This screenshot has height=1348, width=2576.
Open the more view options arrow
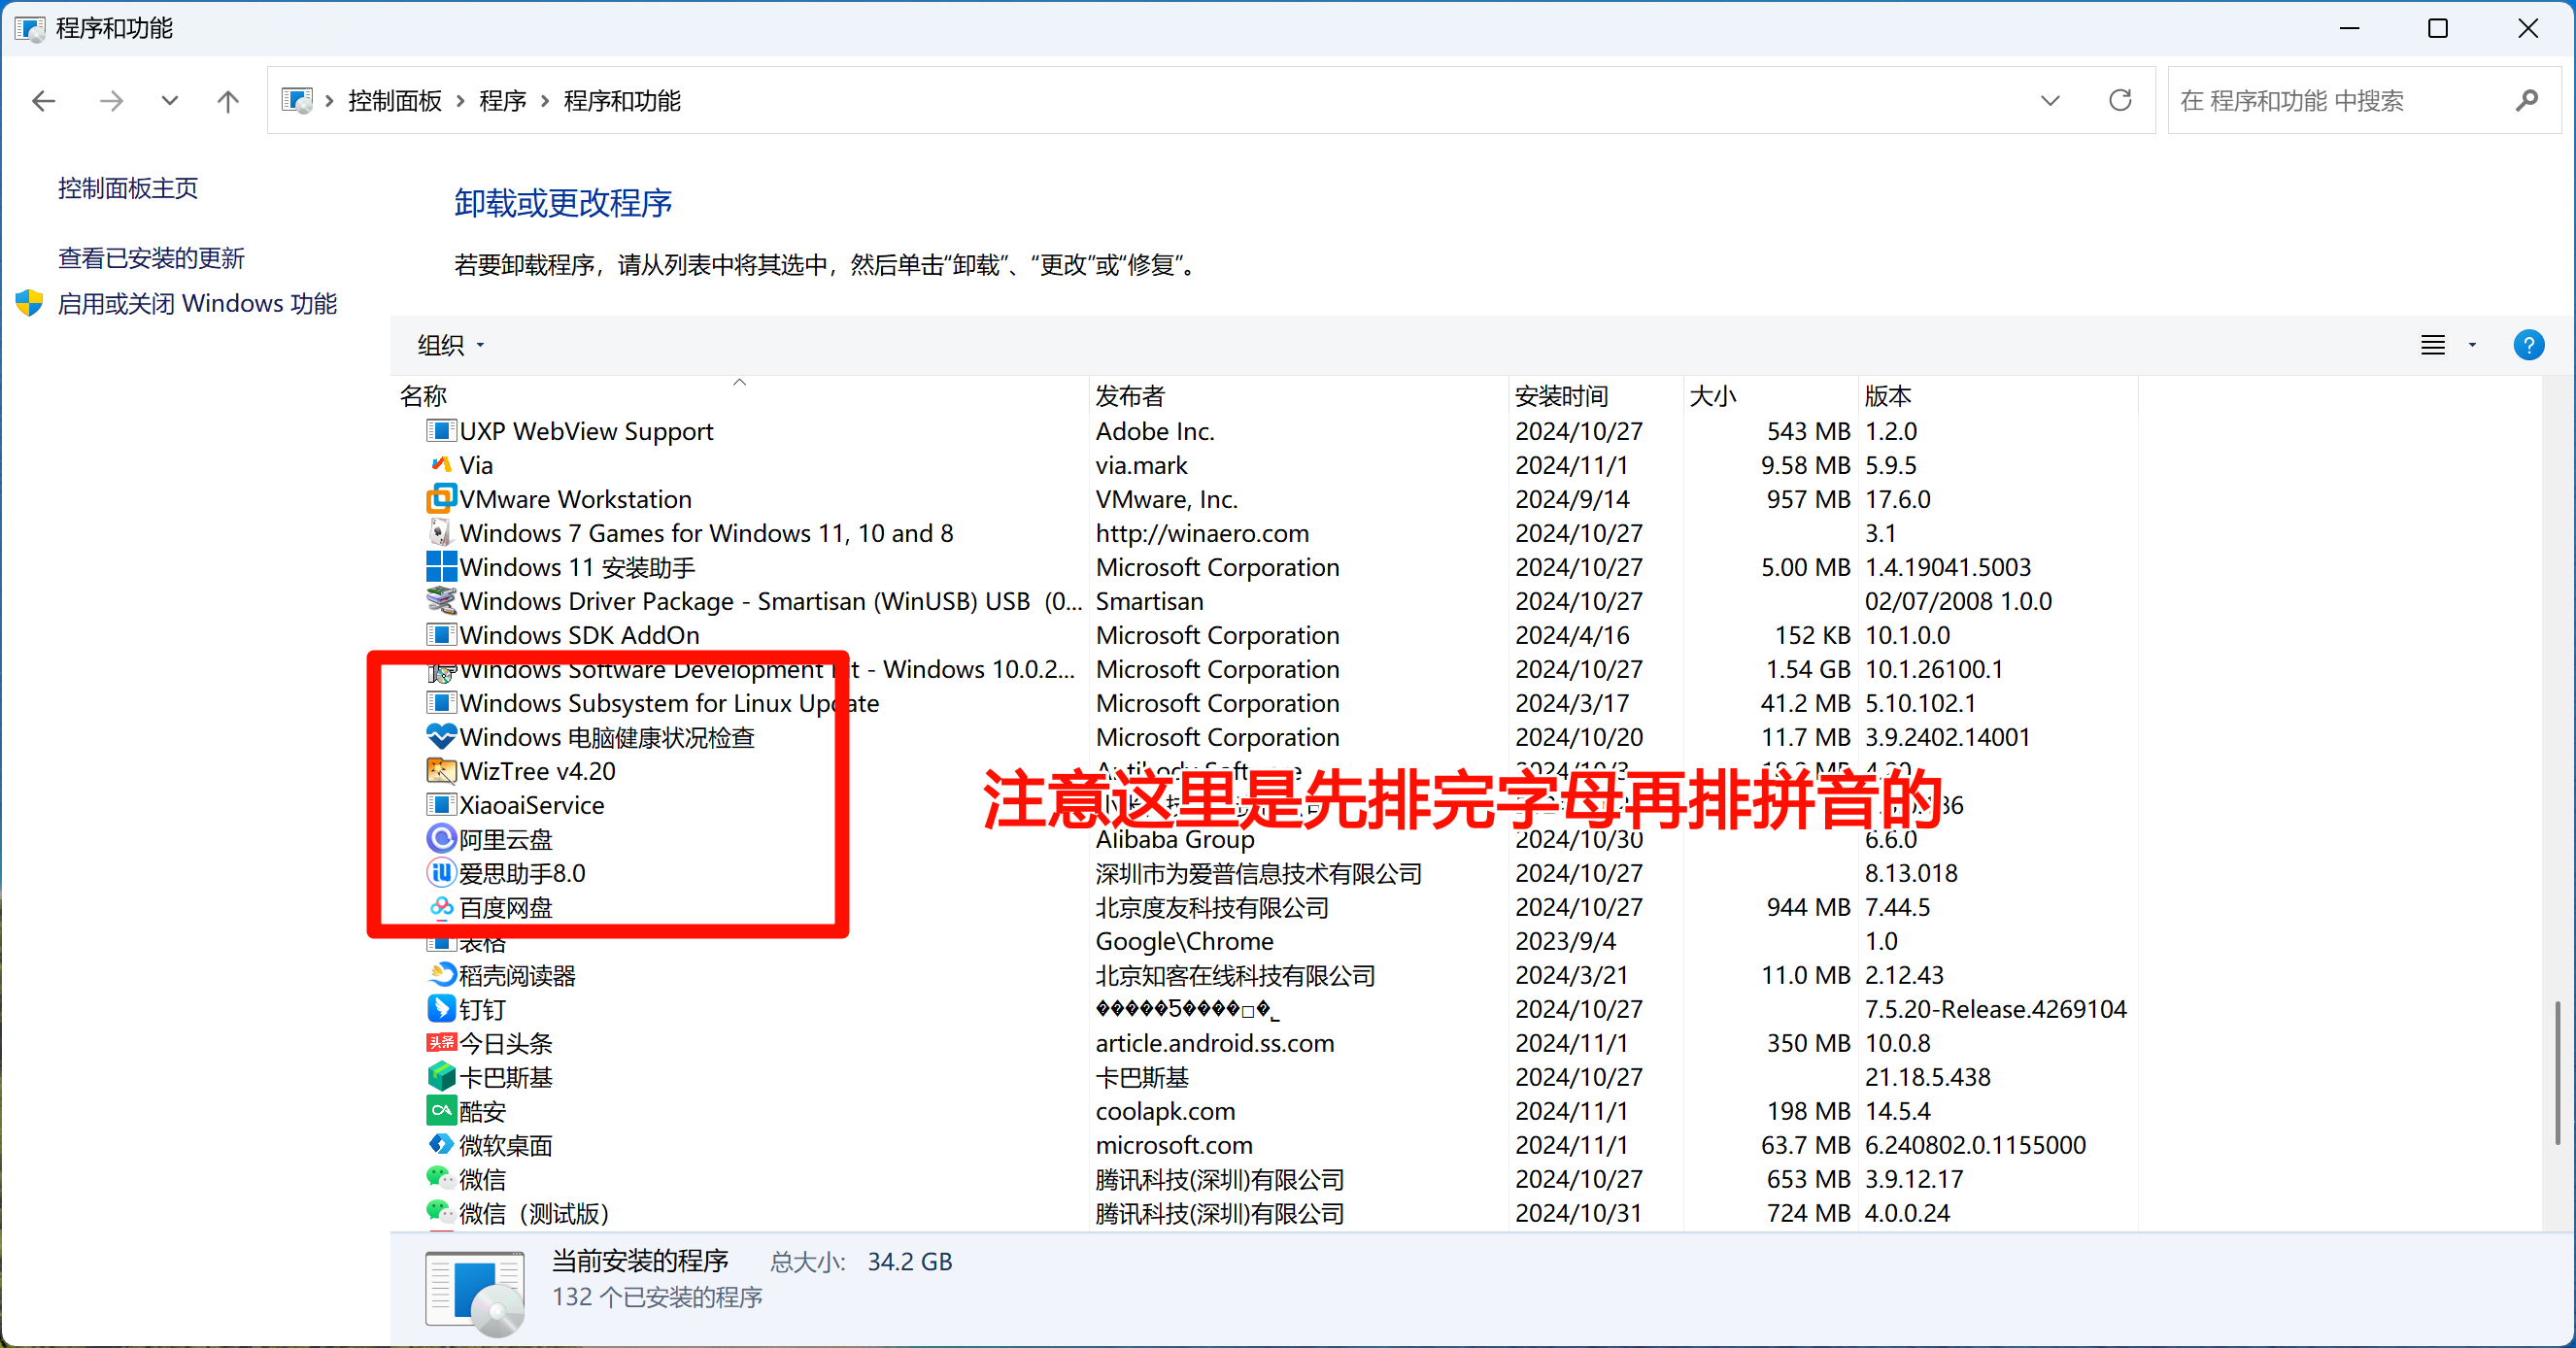coord(2473,345)
